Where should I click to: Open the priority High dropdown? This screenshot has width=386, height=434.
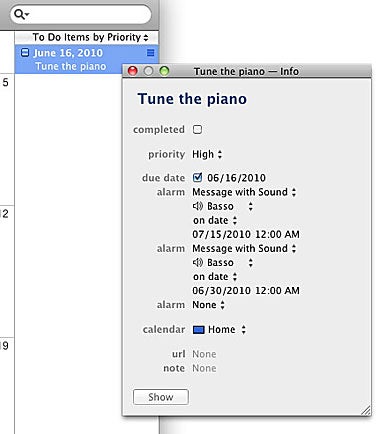click(x=207, y=154)
